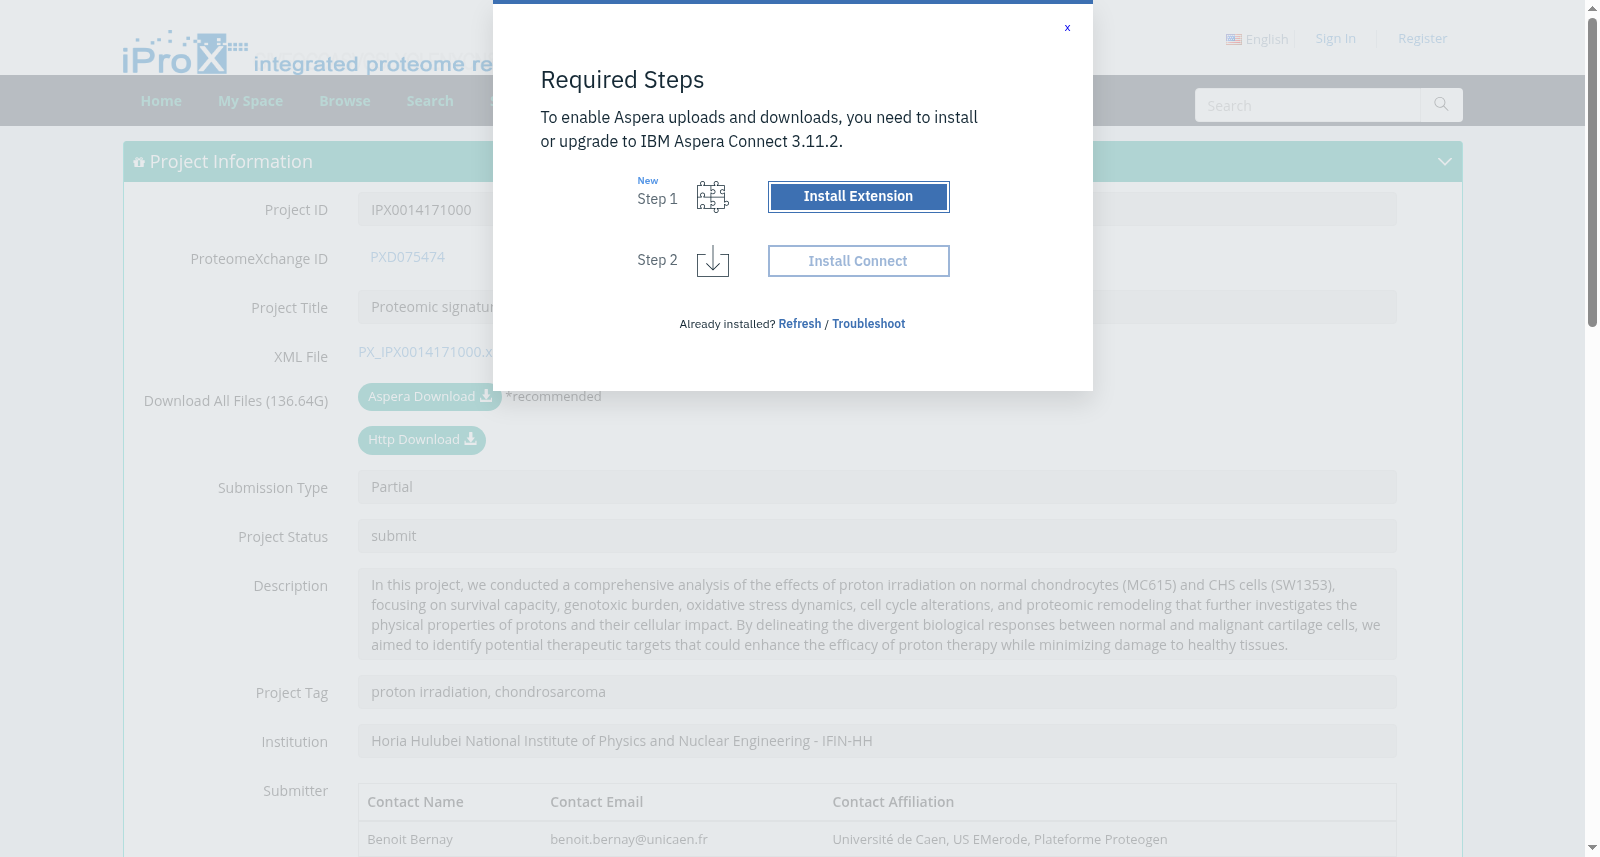The width and height of the screenshot is (1600, 857).
Task: Click the scrollbar up arrow
Action: pos(1592,8)
